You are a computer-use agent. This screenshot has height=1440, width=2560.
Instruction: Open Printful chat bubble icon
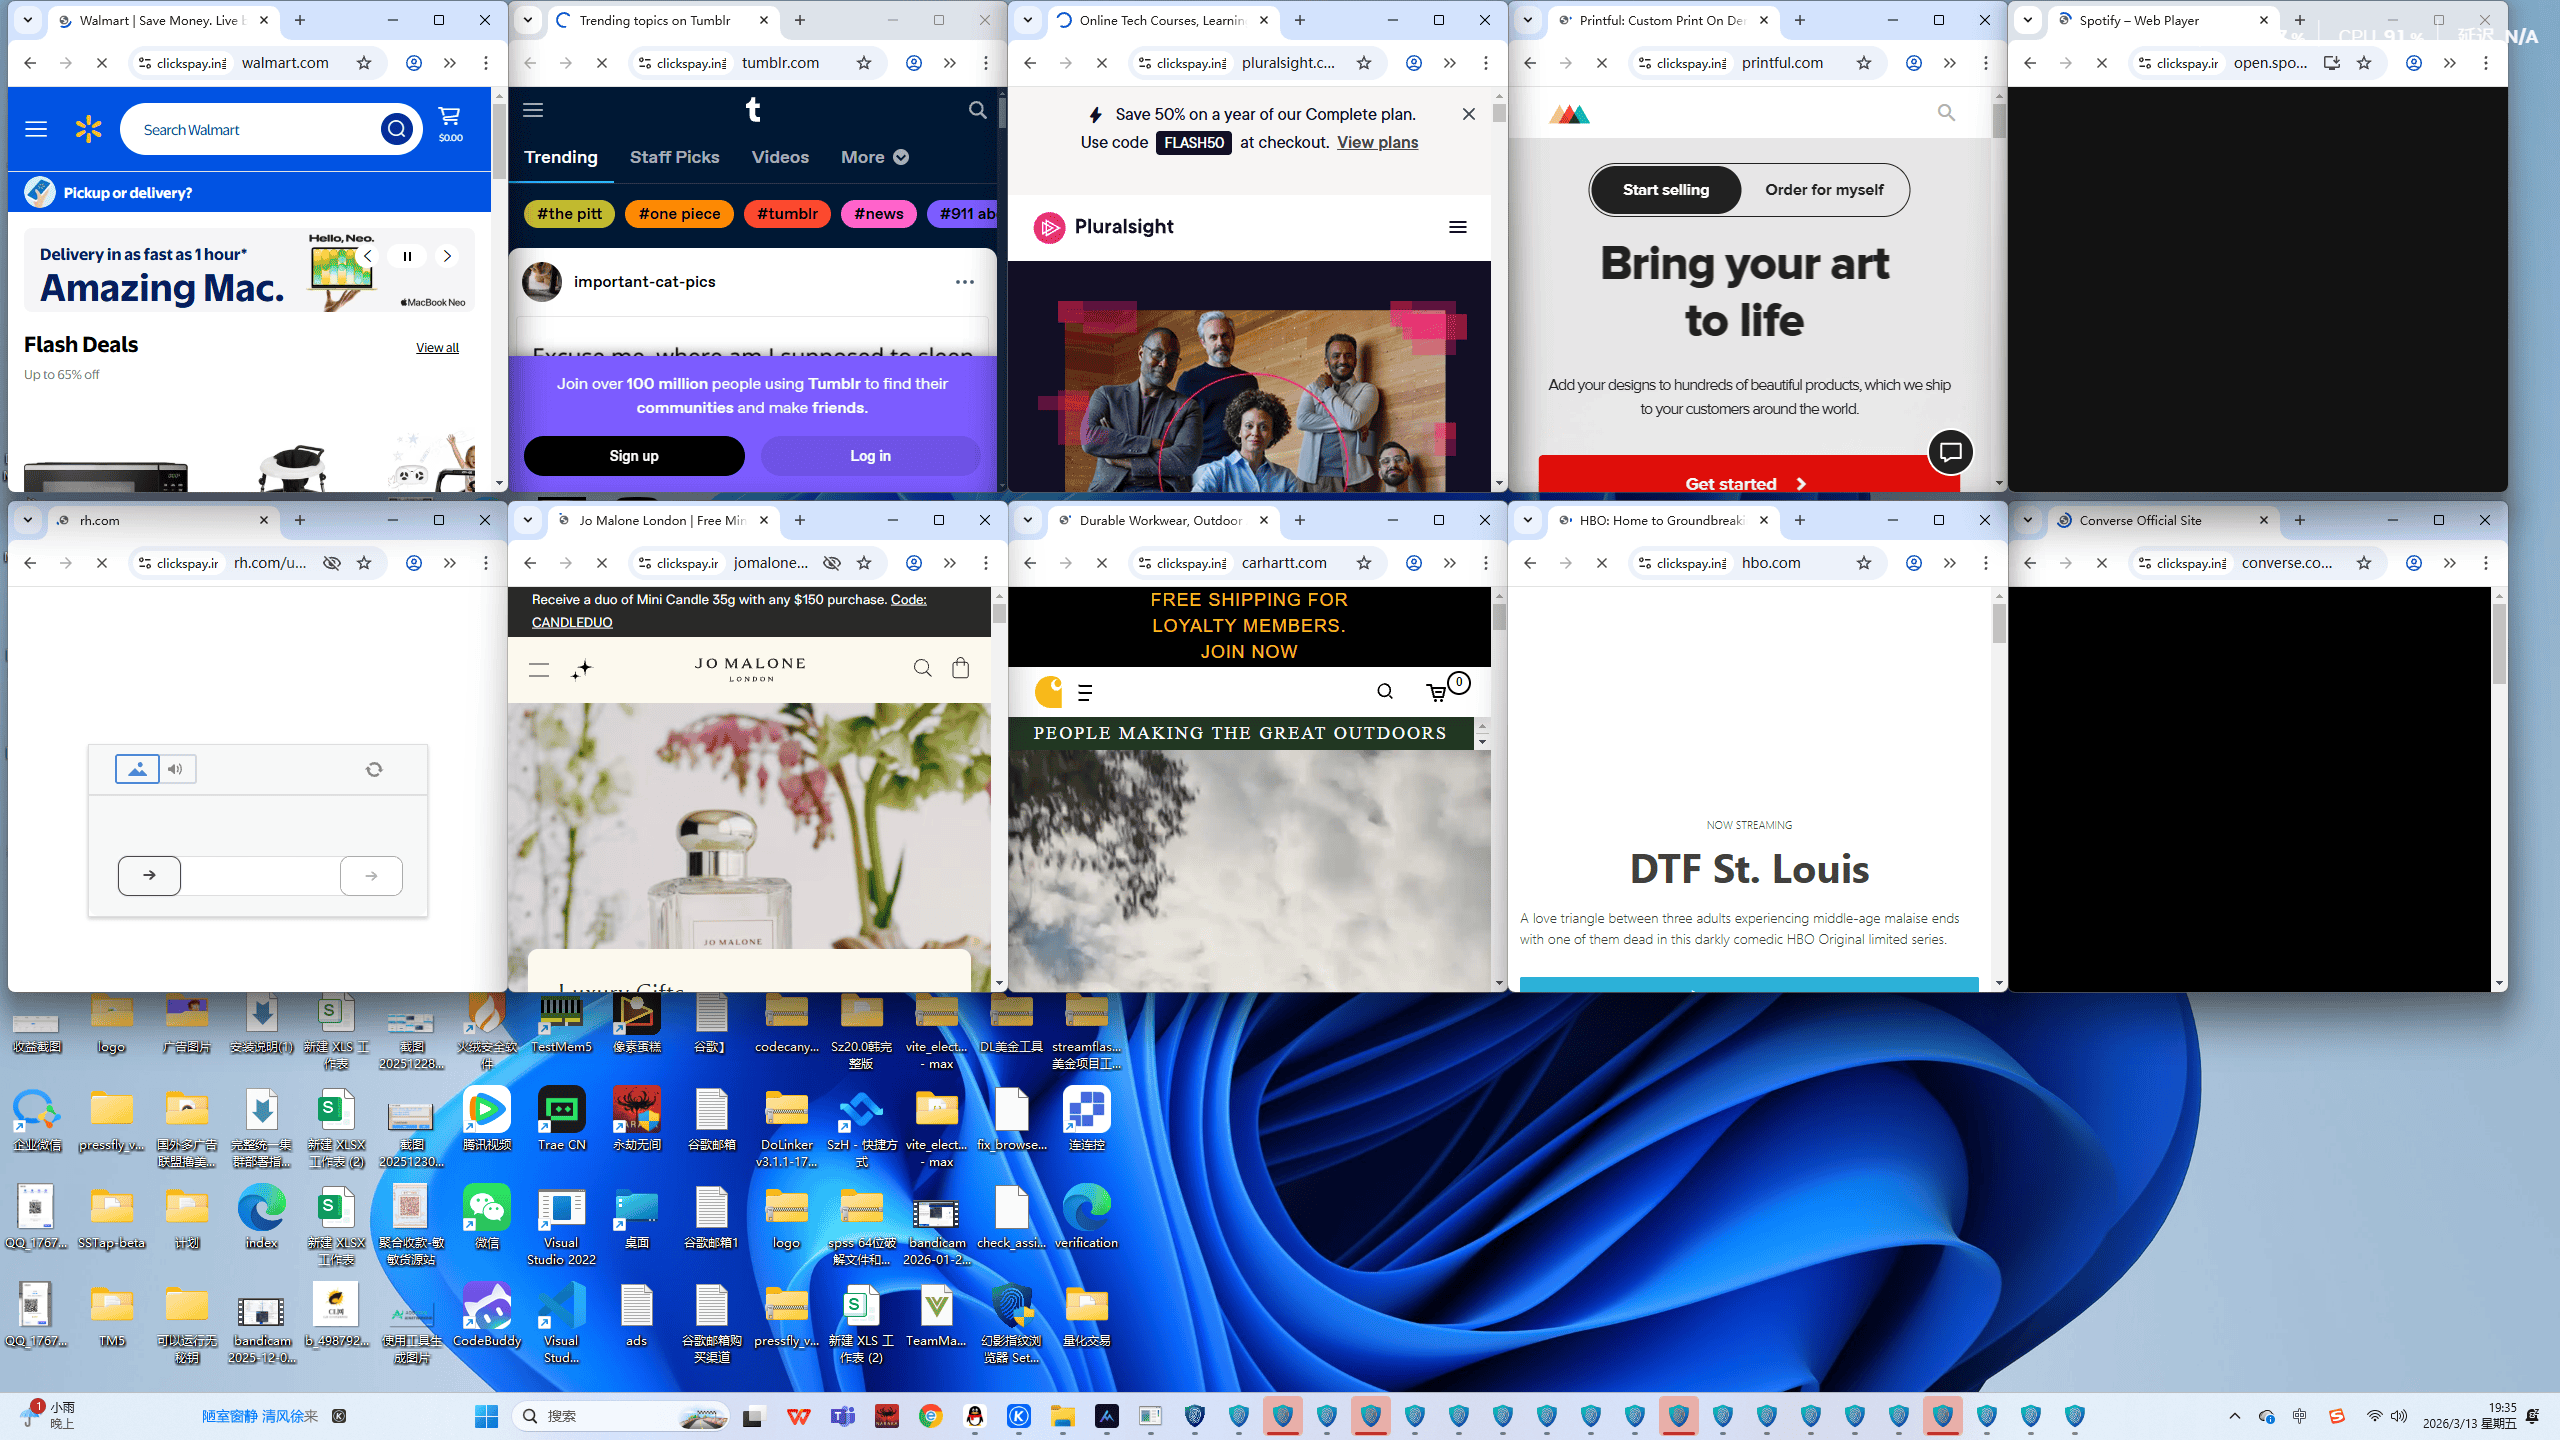[x=1949, y=452]
